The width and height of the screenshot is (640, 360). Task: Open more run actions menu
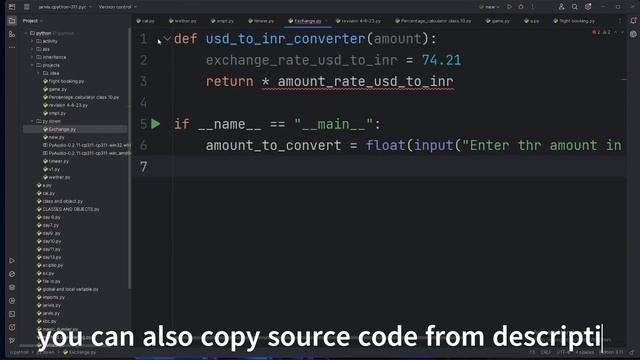pos(532,7)
